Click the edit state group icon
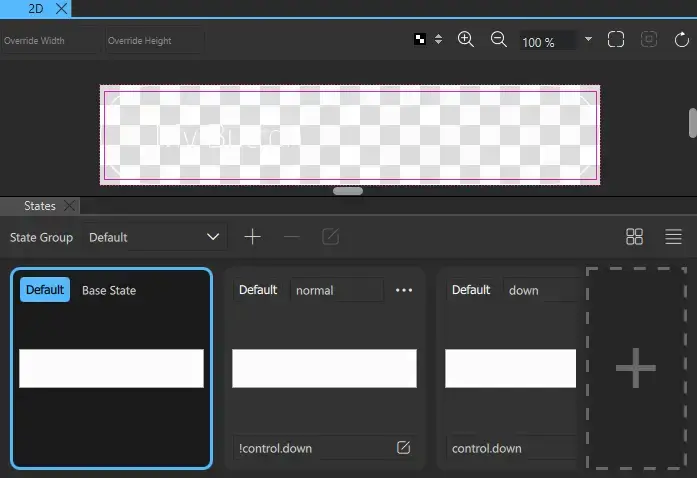This screenshot has width=697, height=478. 330,237
